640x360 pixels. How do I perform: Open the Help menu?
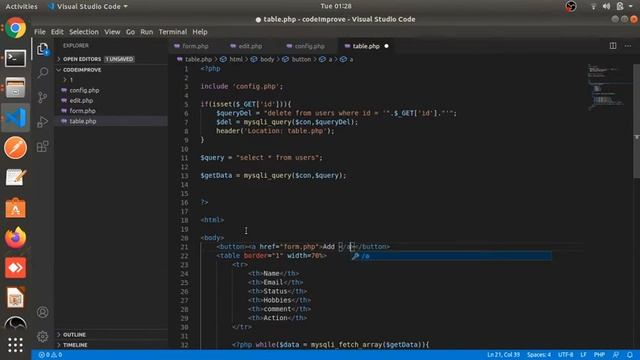200,32
